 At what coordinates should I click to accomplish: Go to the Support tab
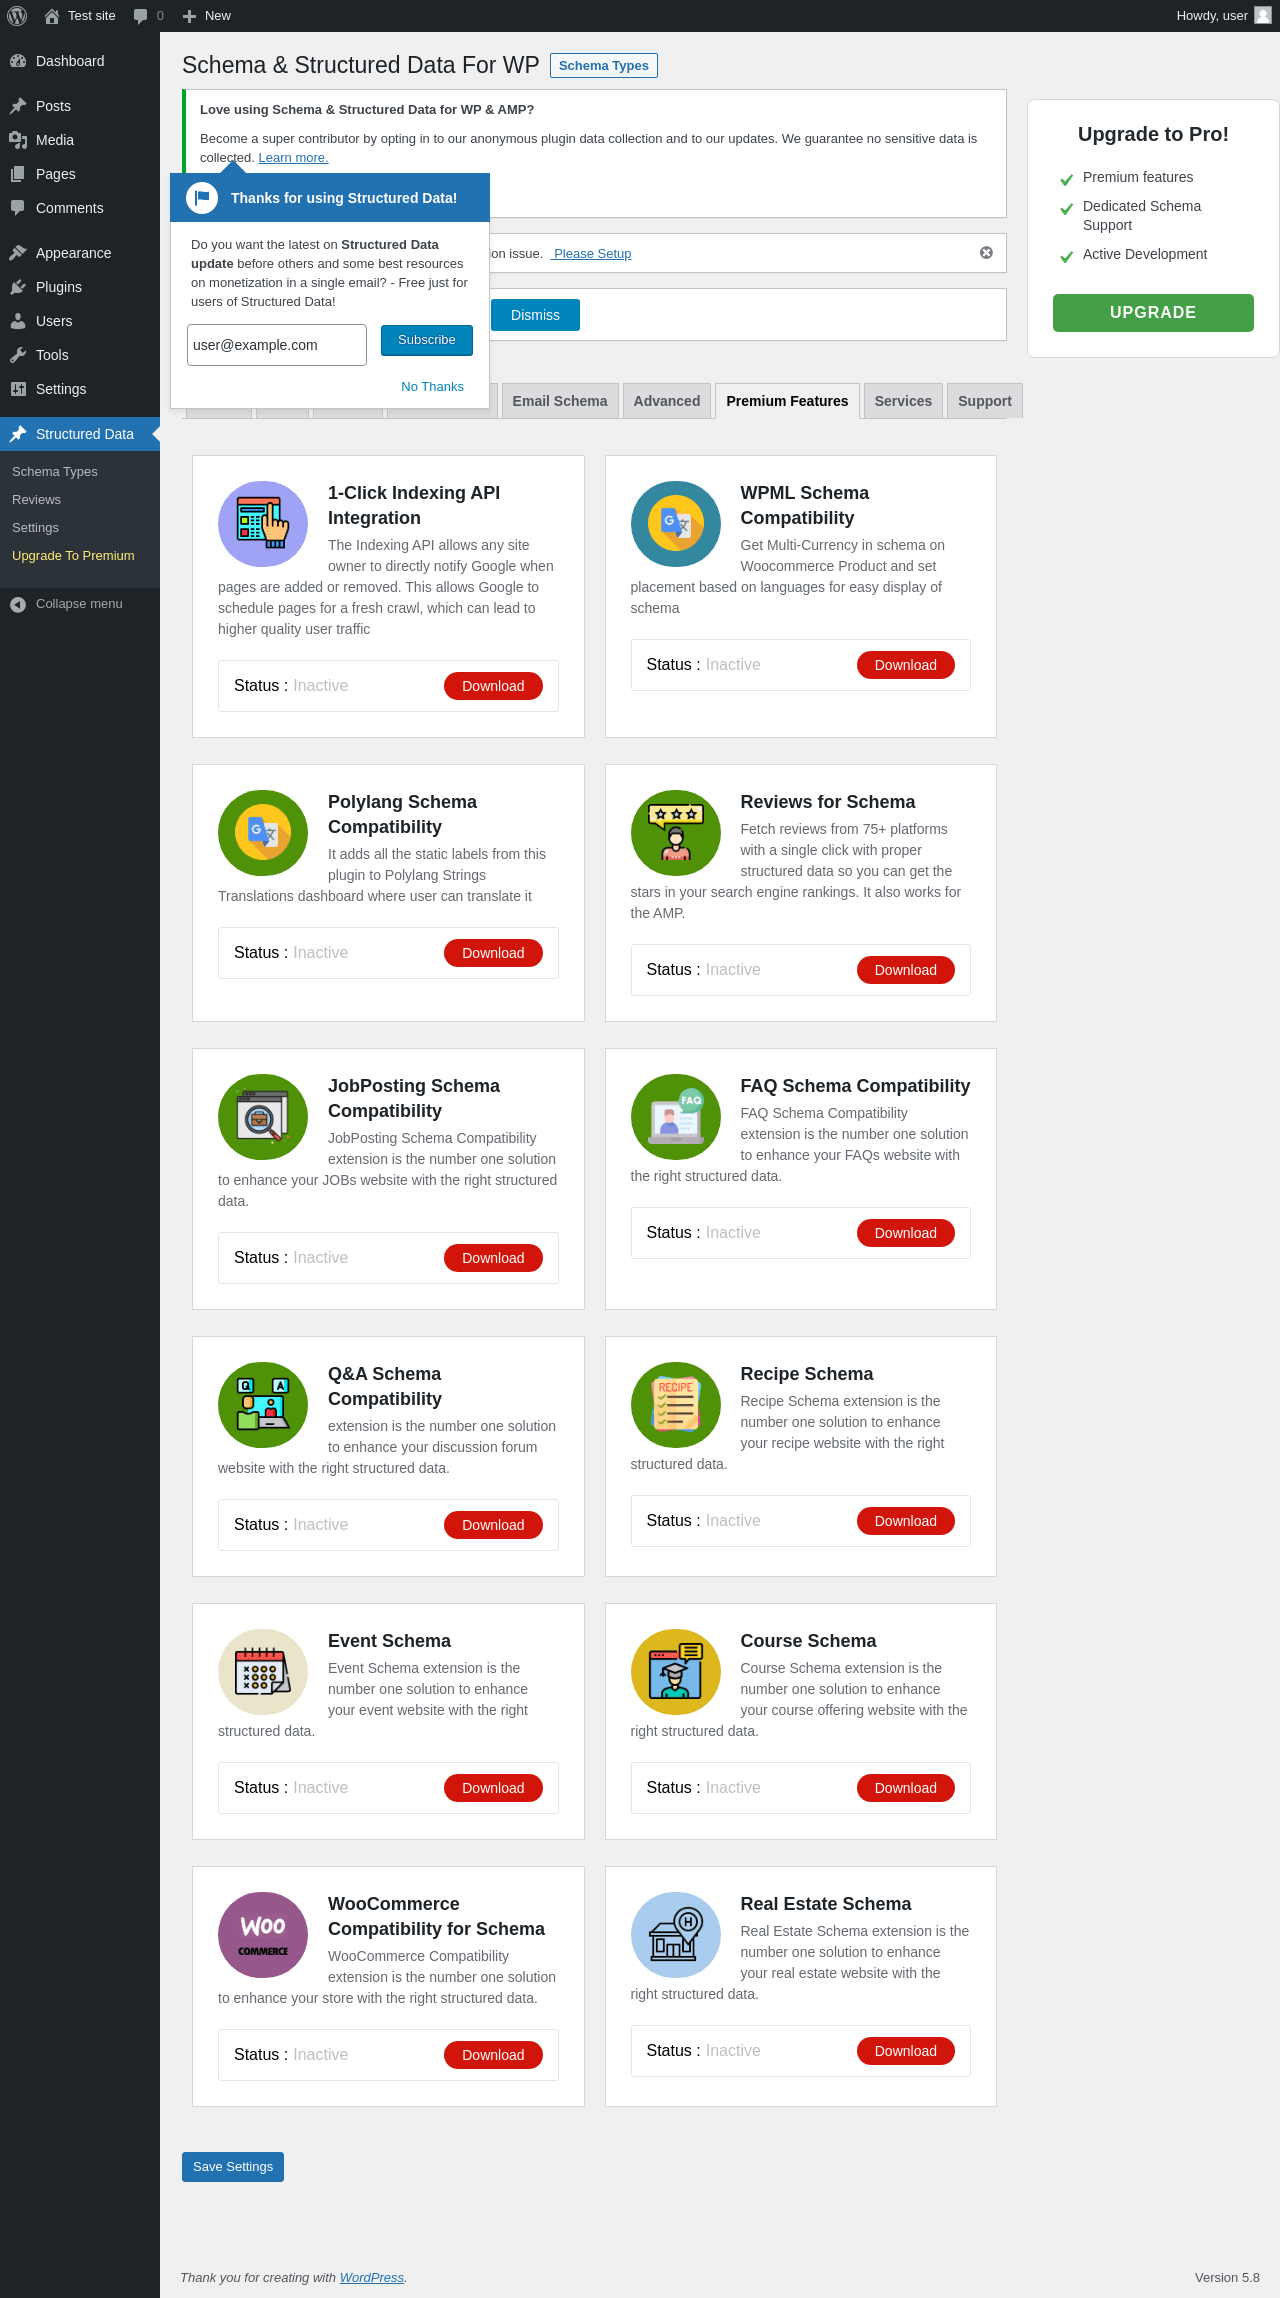(985, 401)
